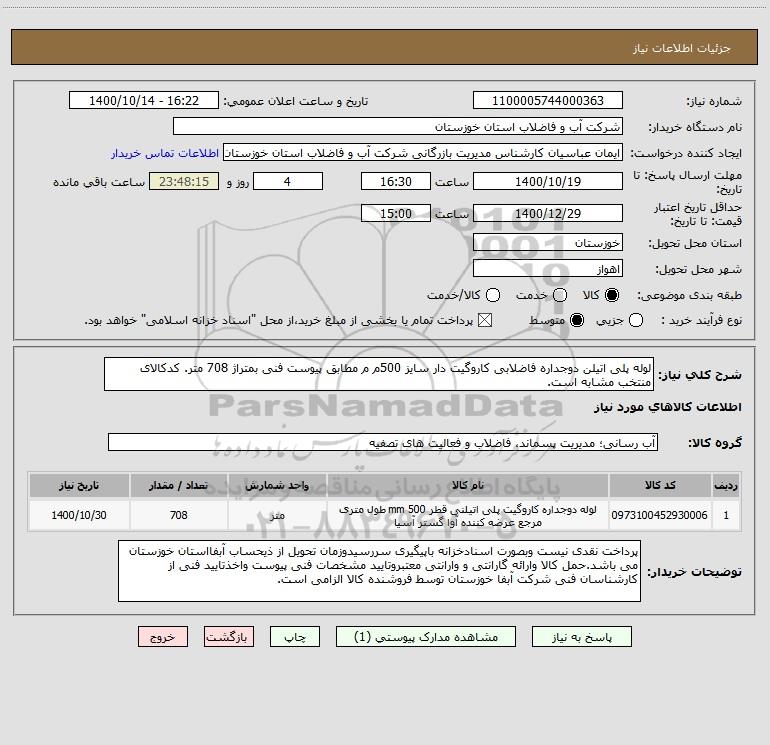This screenshot has width=770, height=745.
Task: Click the need date cell 1400/10/30
Action: tap(79, 515)
